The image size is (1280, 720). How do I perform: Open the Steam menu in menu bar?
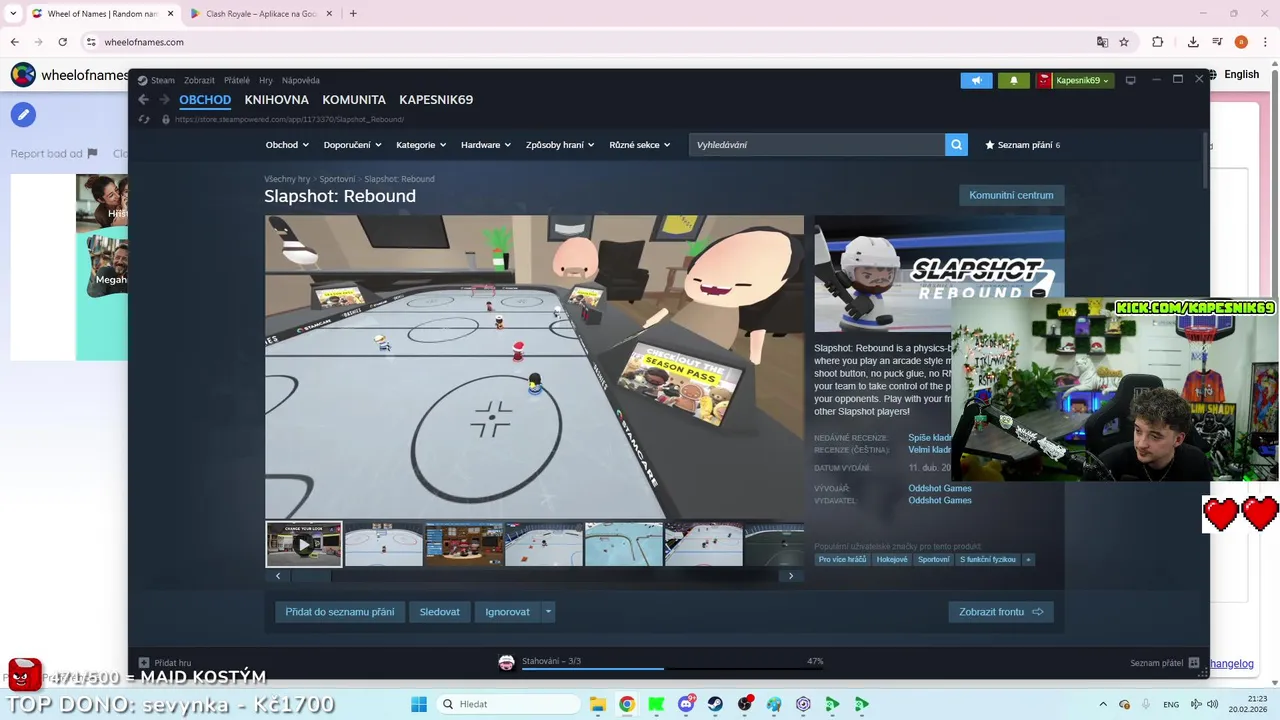pos(163,80)
